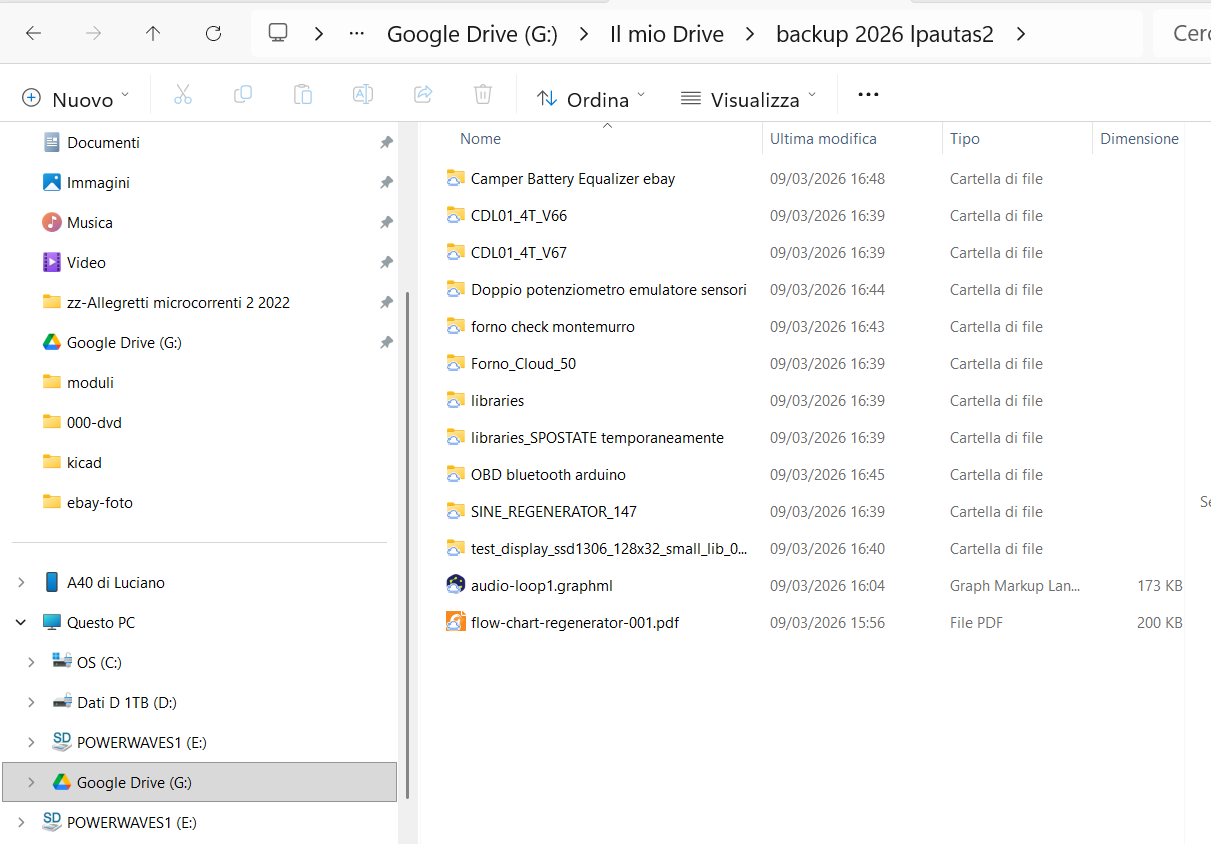Click the Nuovo button

tap(75, 98)
